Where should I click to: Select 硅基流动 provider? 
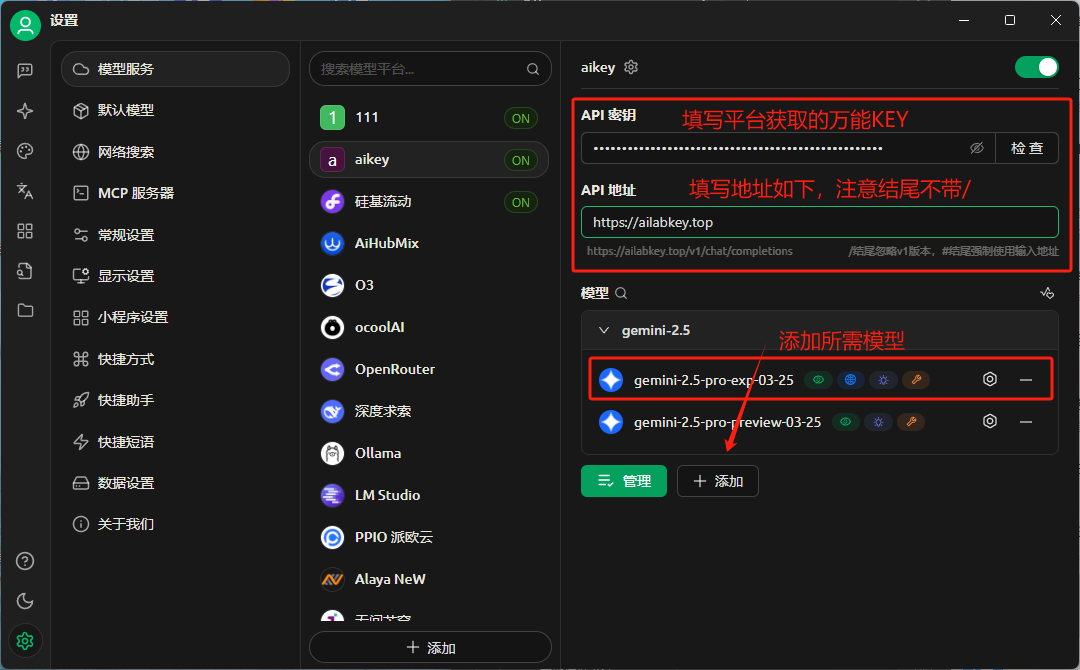click(429, 202)
